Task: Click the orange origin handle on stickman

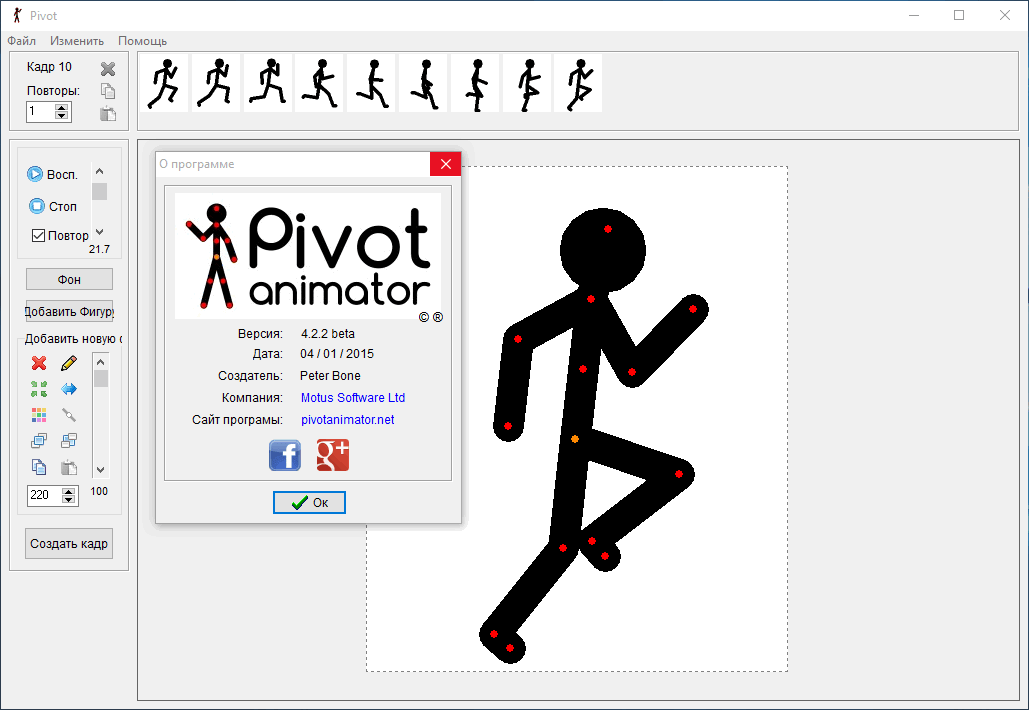Action: (x=575, y=439)
